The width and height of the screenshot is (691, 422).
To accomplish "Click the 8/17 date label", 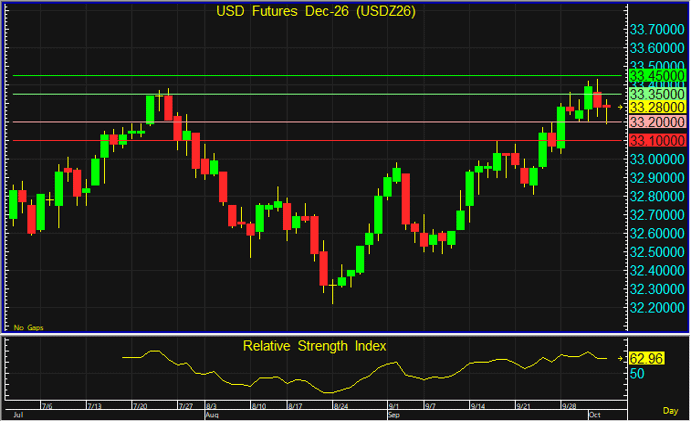I will 295,406.
